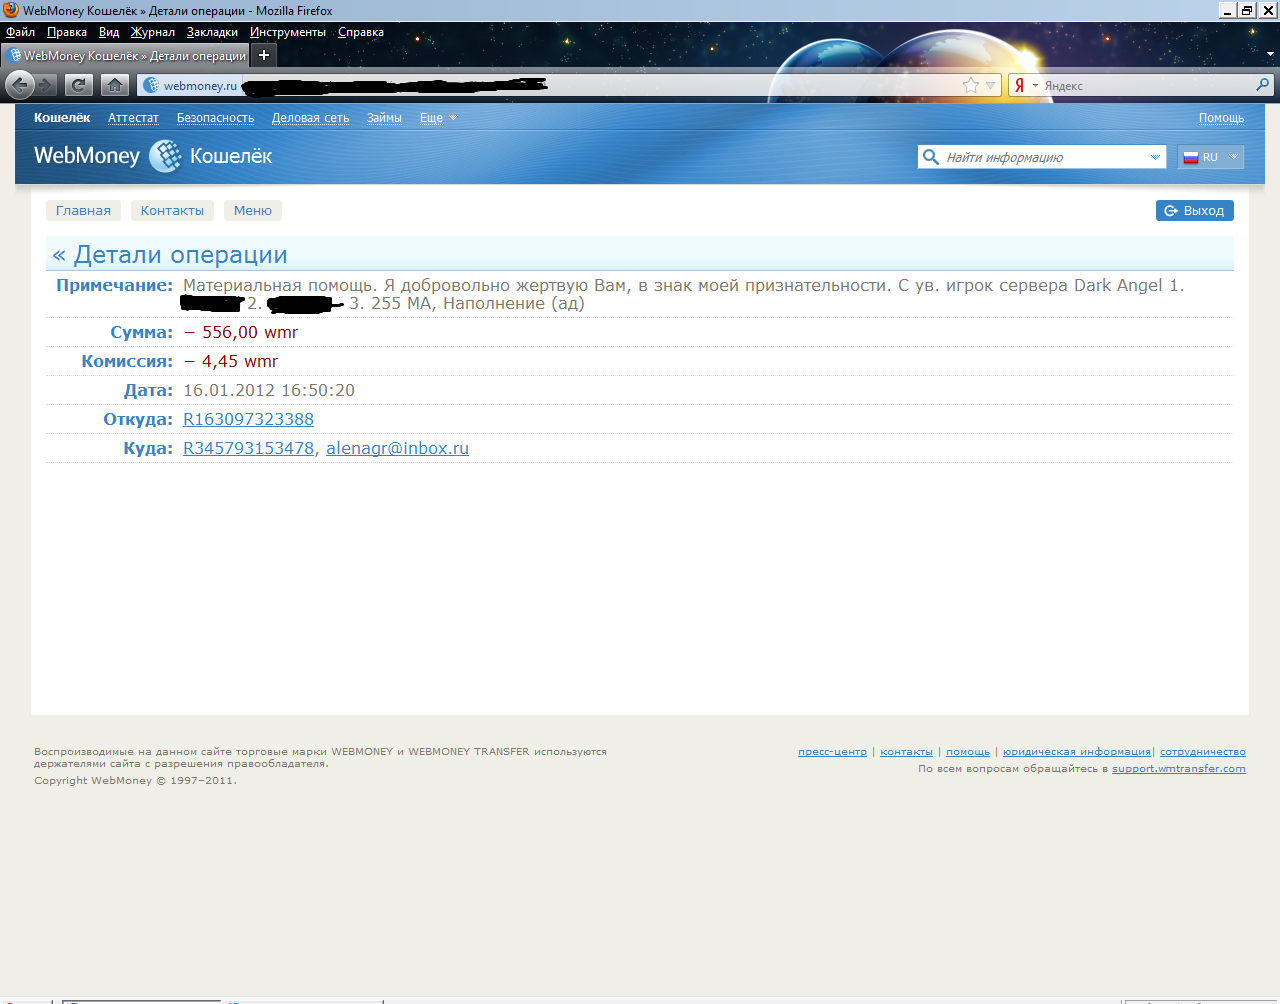Image resolution: width=1280 pixels, height=1004 pixels.
Task: Open the Деловая сеть link
Action: [310, 118]
